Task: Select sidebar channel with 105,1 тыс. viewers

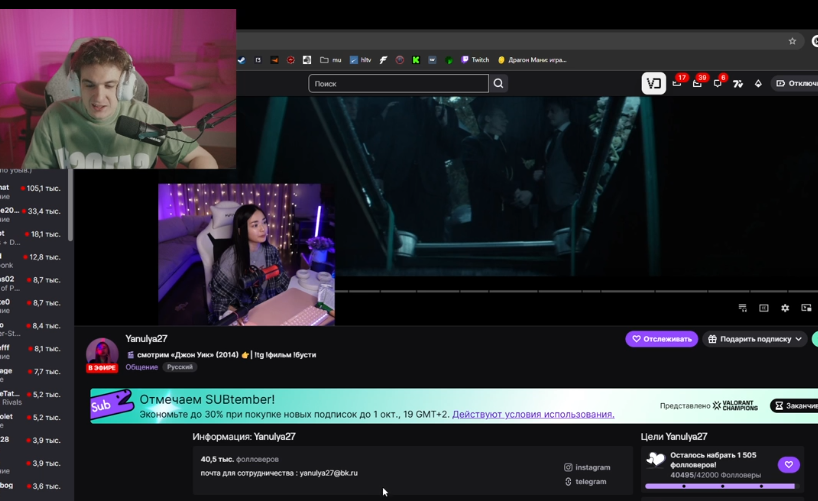Action: point(31,191)
